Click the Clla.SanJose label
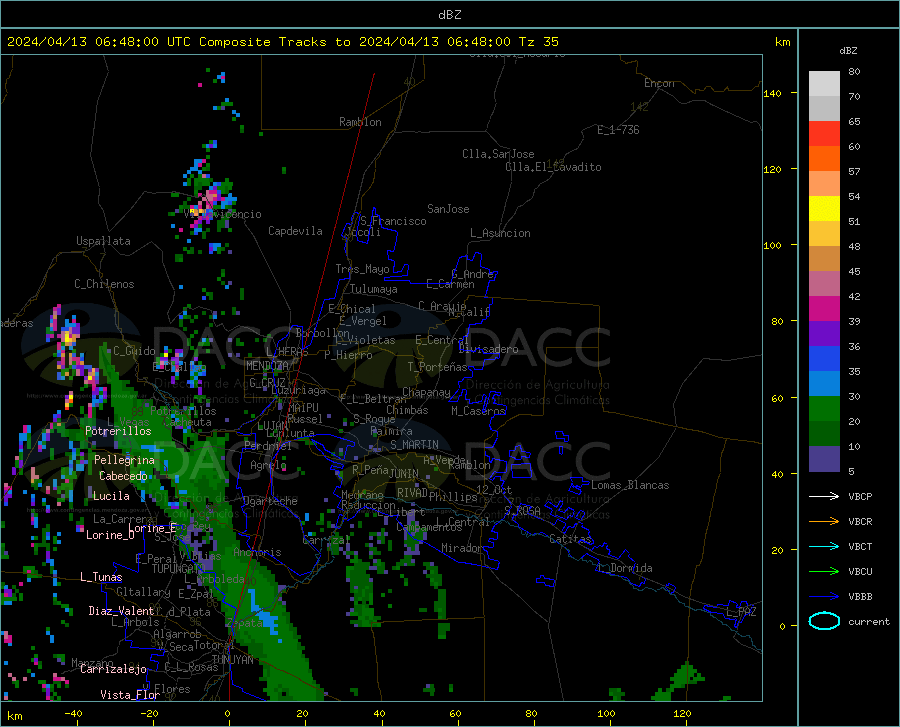The height and width of the screenshot is (727, 900). 498,154
